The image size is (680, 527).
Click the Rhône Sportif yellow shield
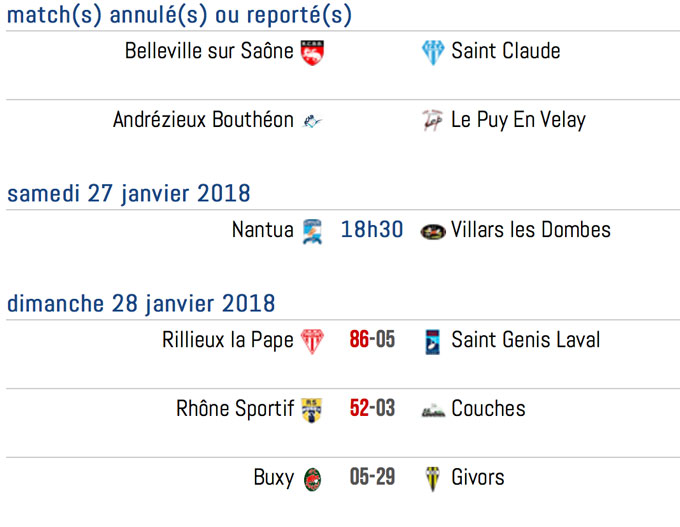[x=312, y=410]
